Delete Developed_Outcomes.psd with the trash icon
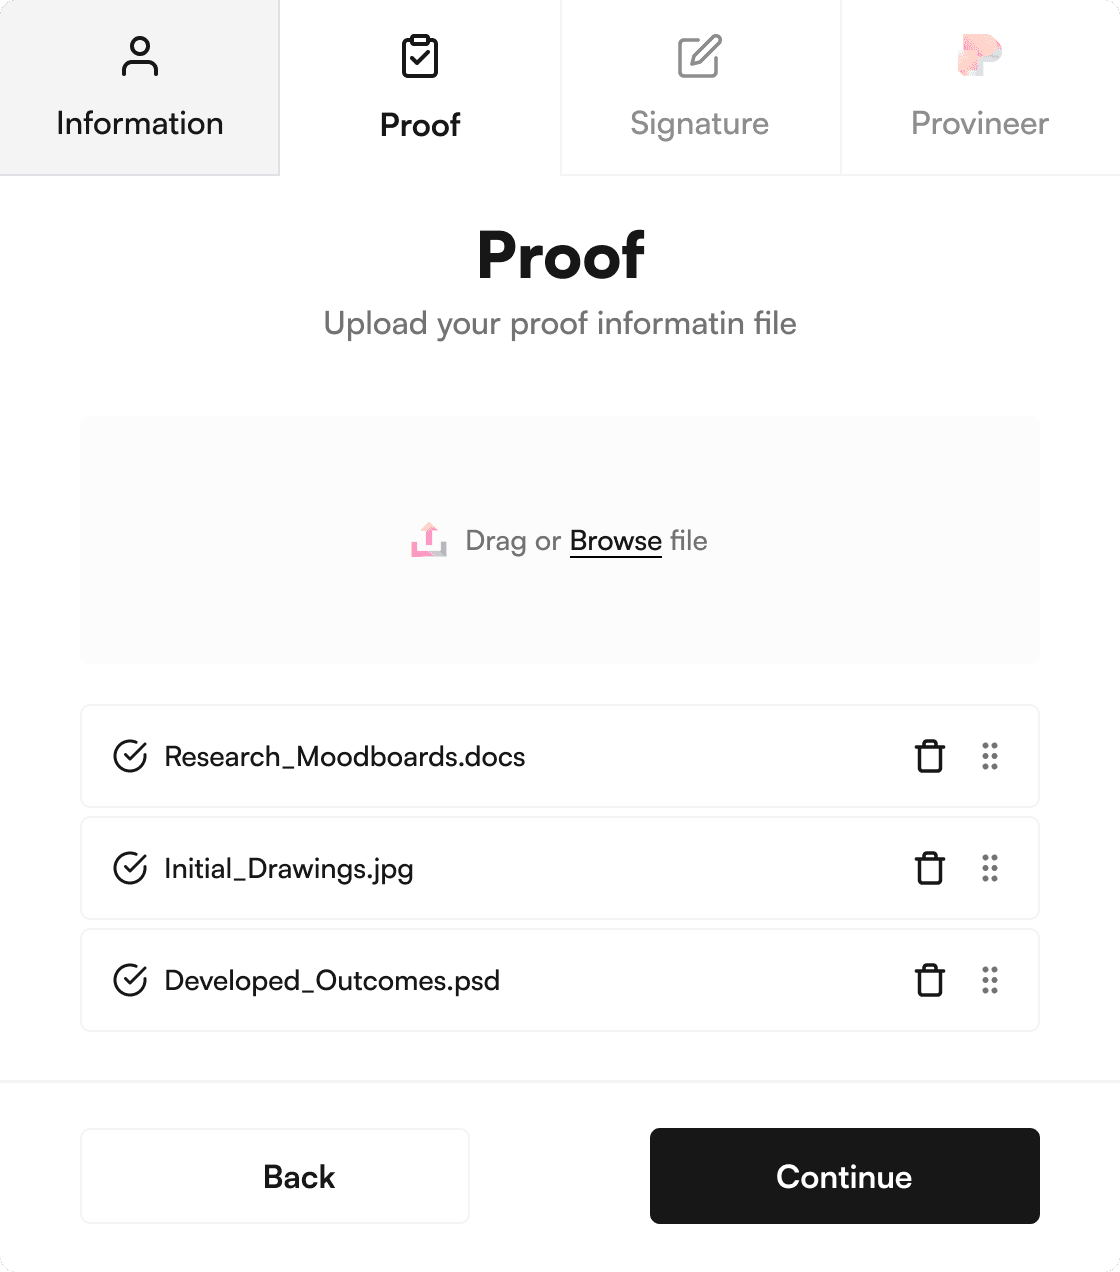This screenshot has height=1272, width=1120. [x=931, y=981]
